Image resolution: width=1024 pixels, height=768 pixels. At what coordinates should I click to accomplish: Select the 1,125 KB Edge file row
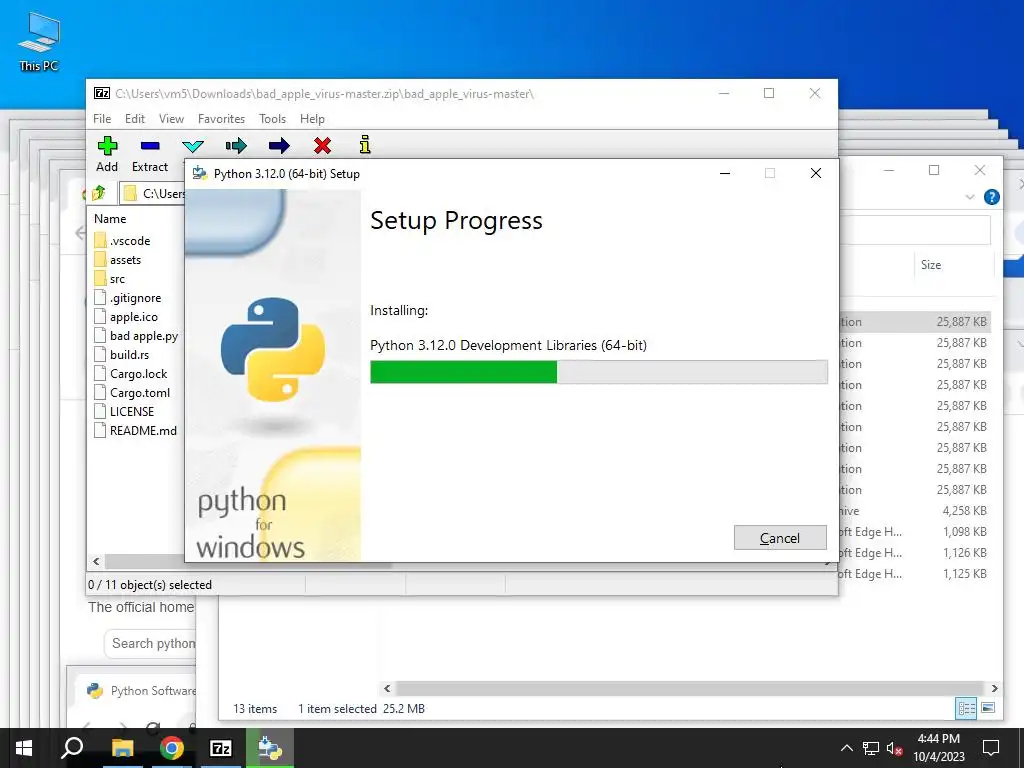pyautogui.click(x=914, y=573)
